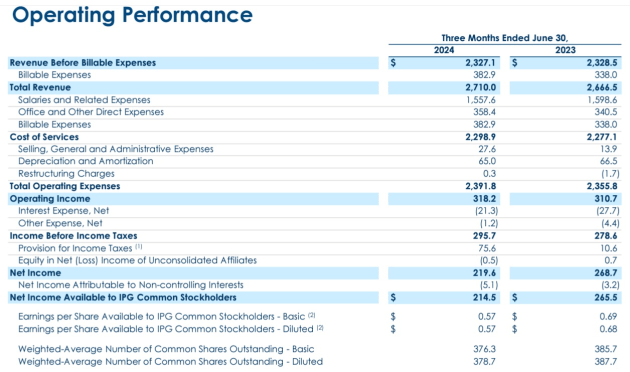Select the "Restructuring Charges" label
Screen dimensions: 630x372
66,174
